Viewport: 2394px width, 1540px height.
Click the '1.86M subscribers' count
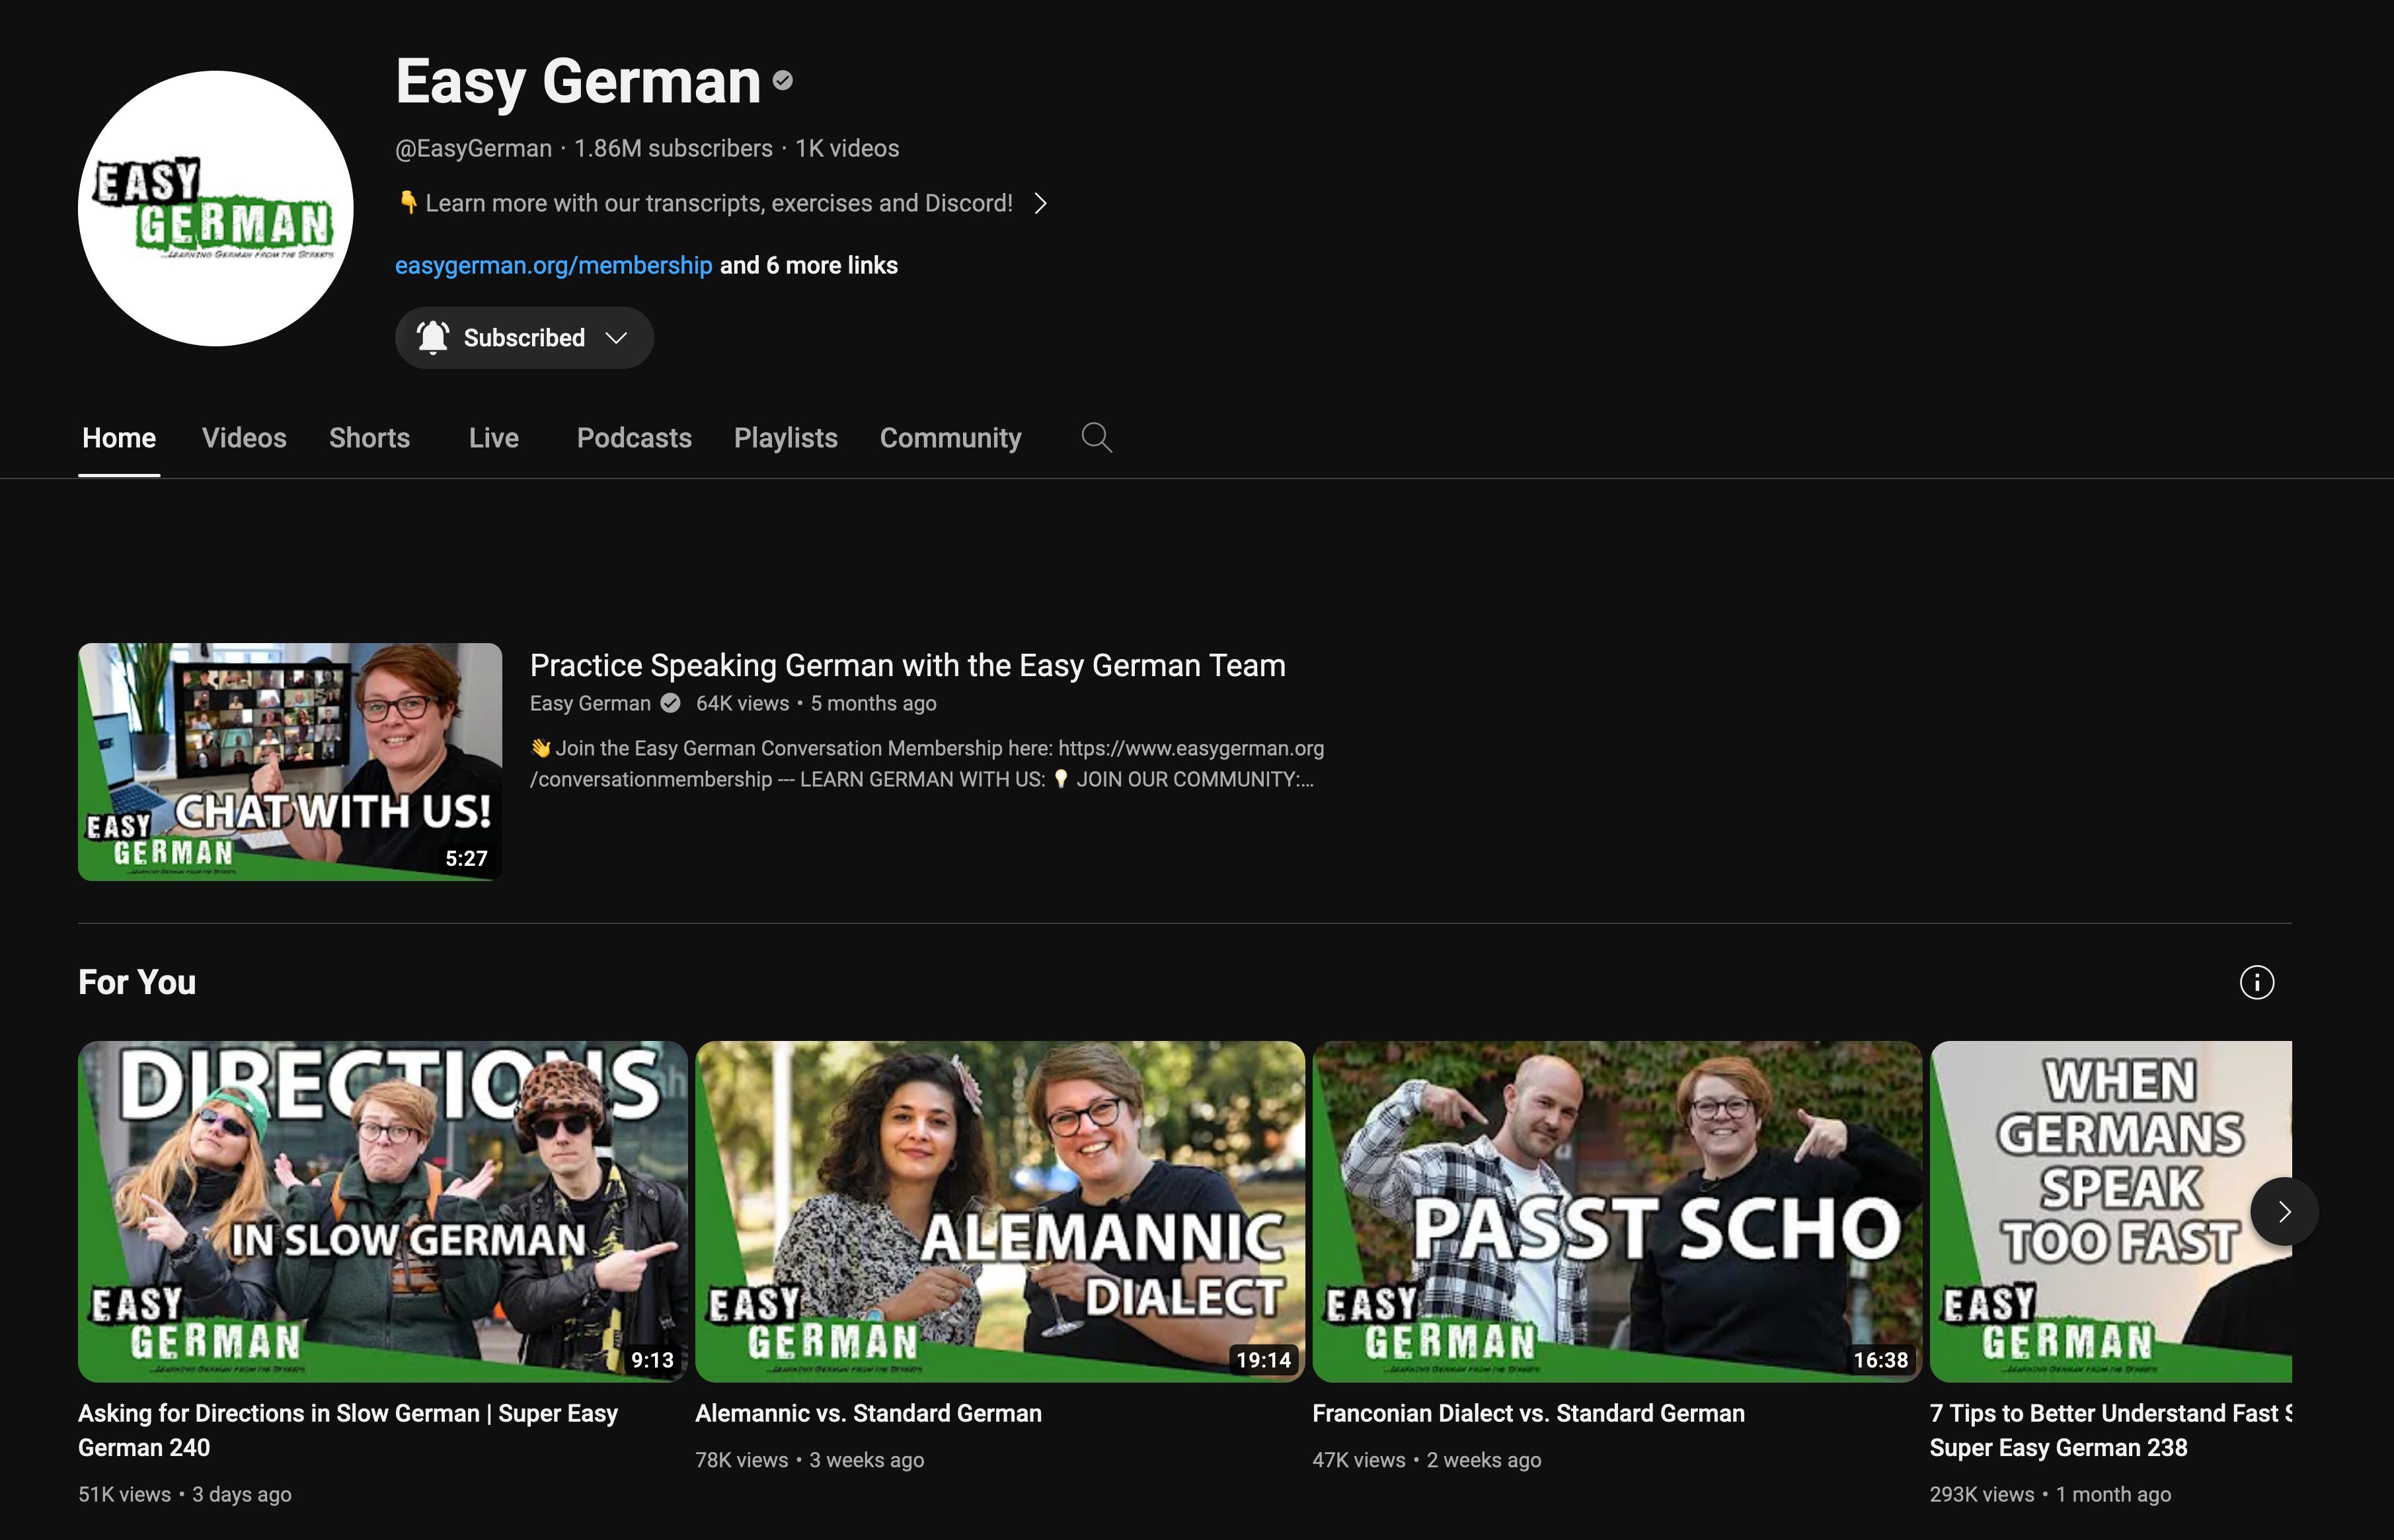click(x=673, y=148)
